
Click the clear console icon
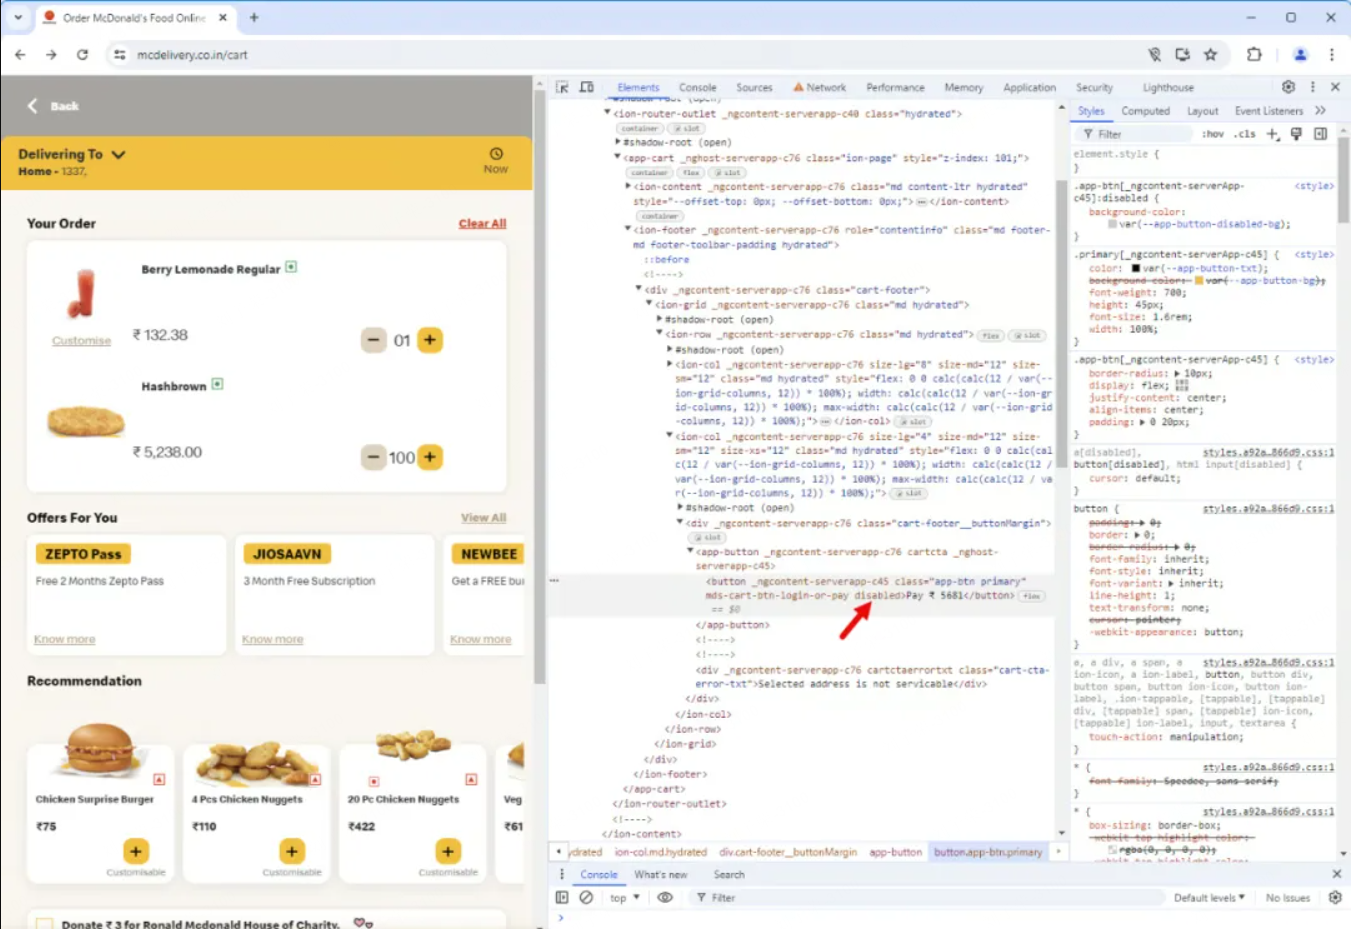(x=586, y=898)
